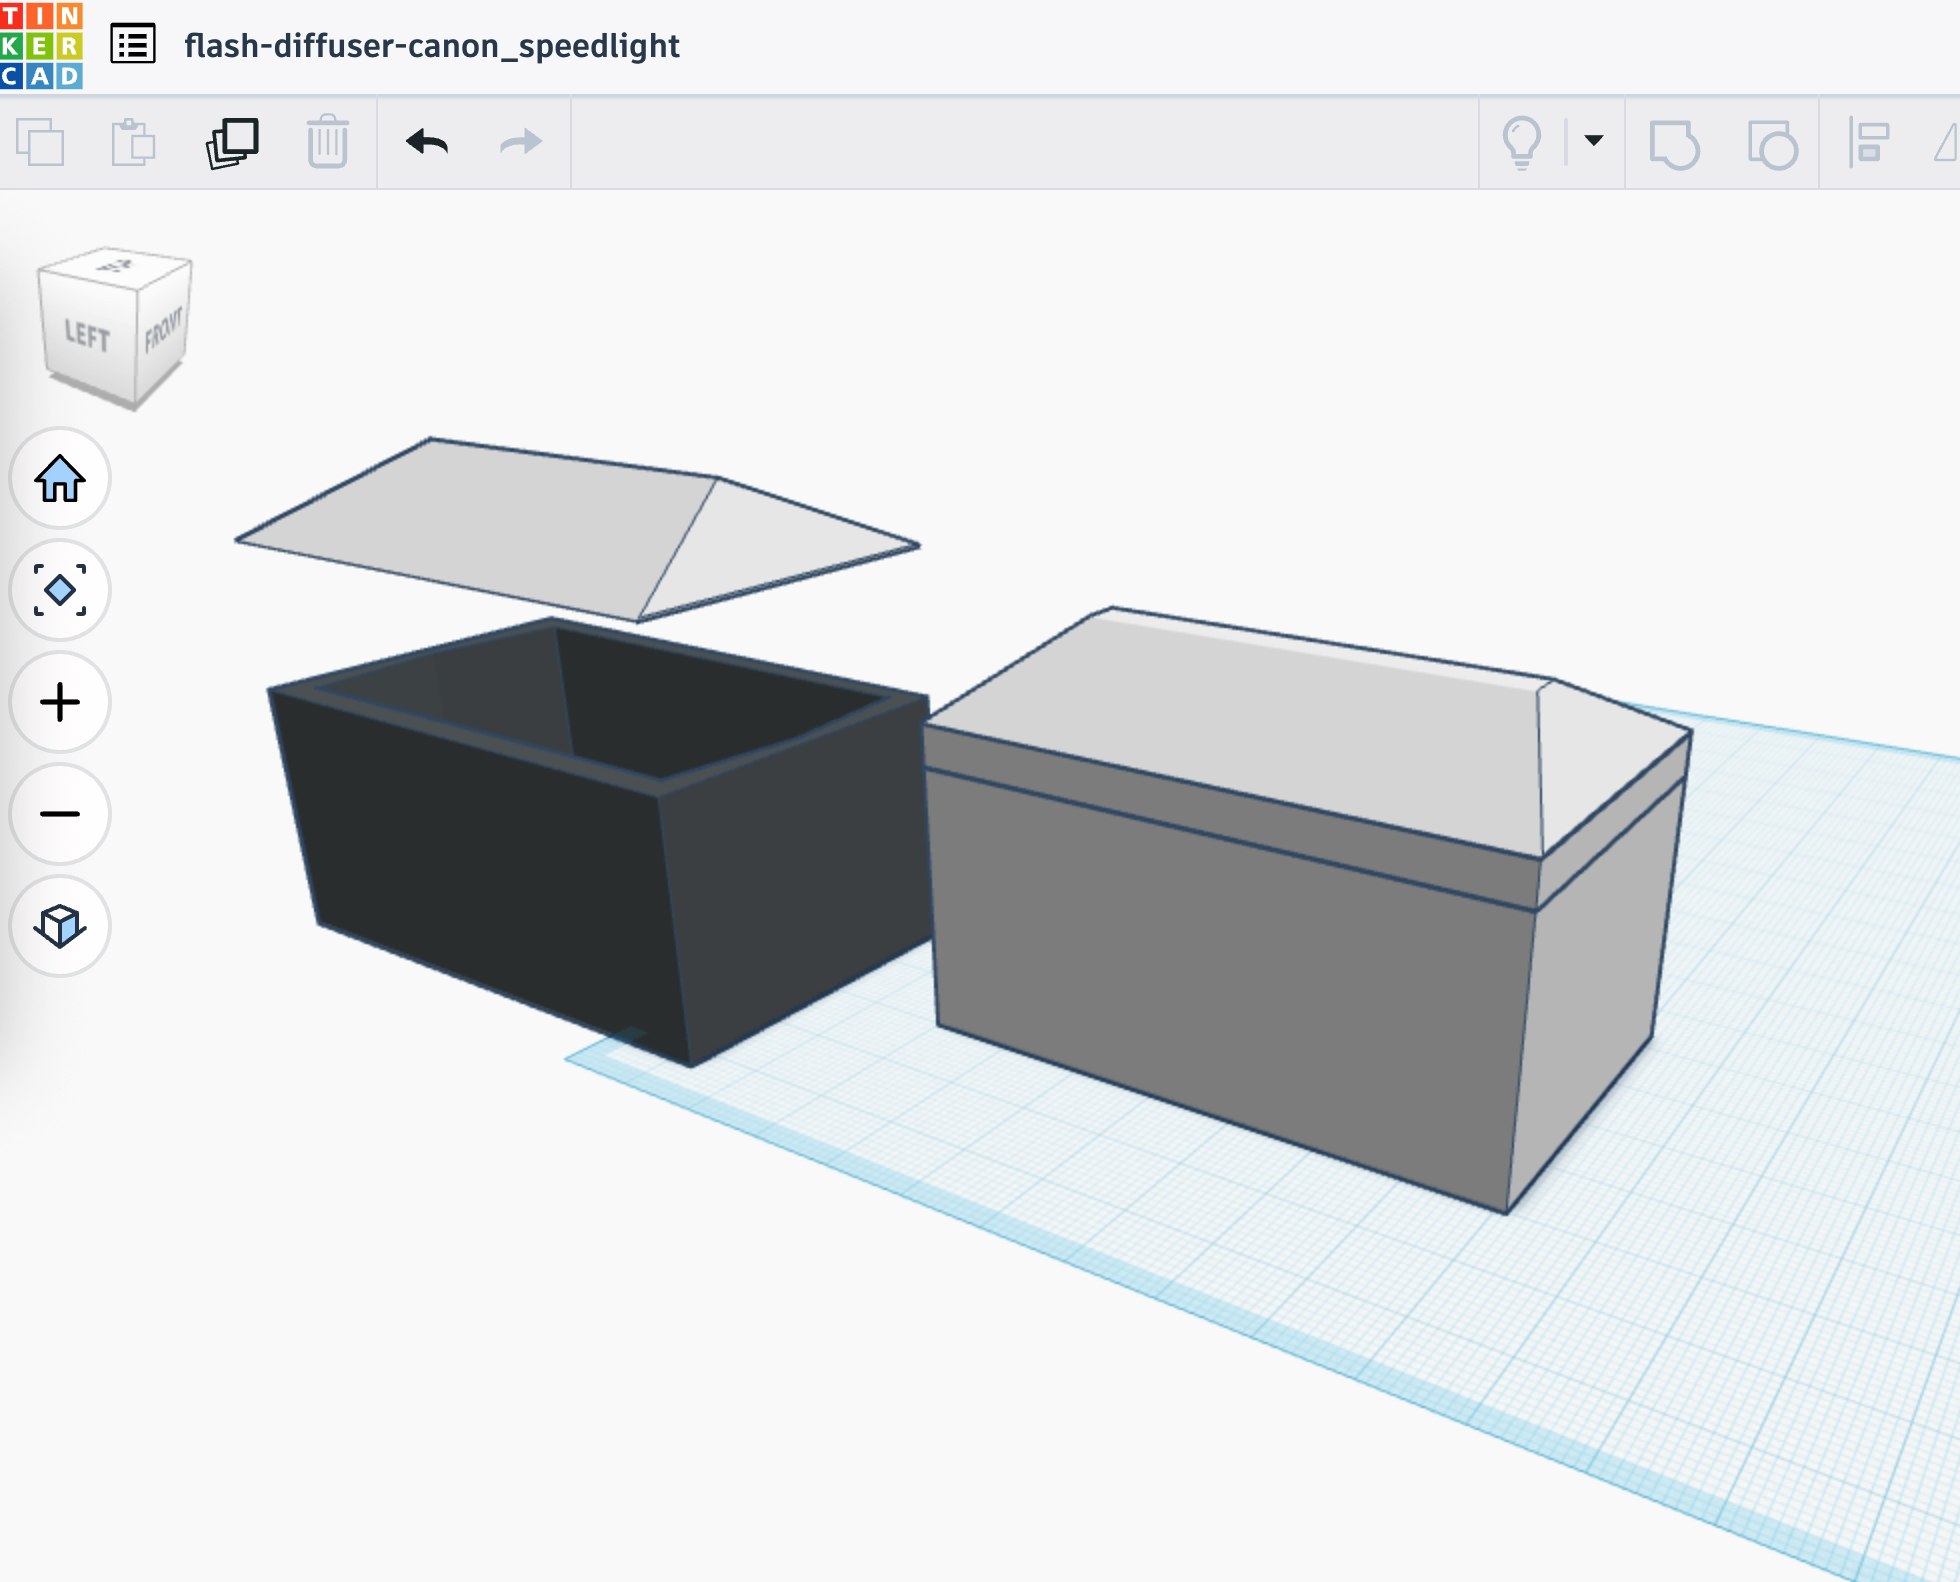Fit all in view

(60, 590)
